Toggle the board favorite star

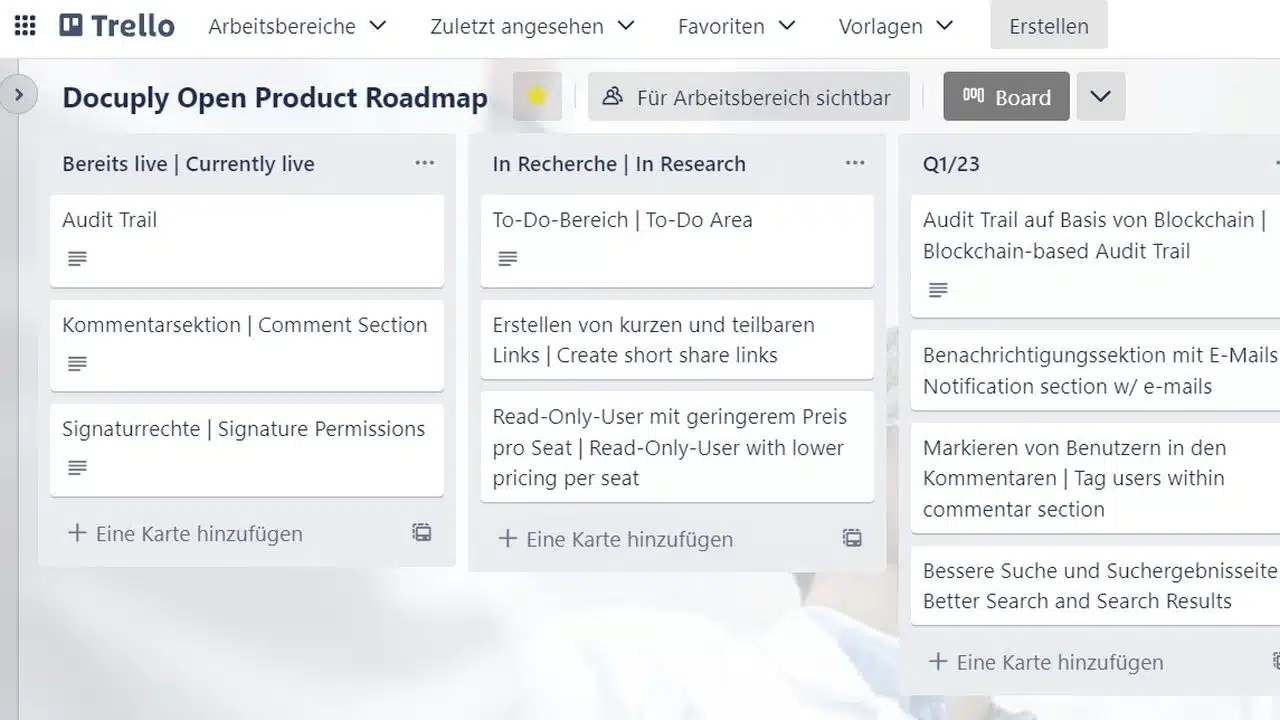[x=537, y=97]
